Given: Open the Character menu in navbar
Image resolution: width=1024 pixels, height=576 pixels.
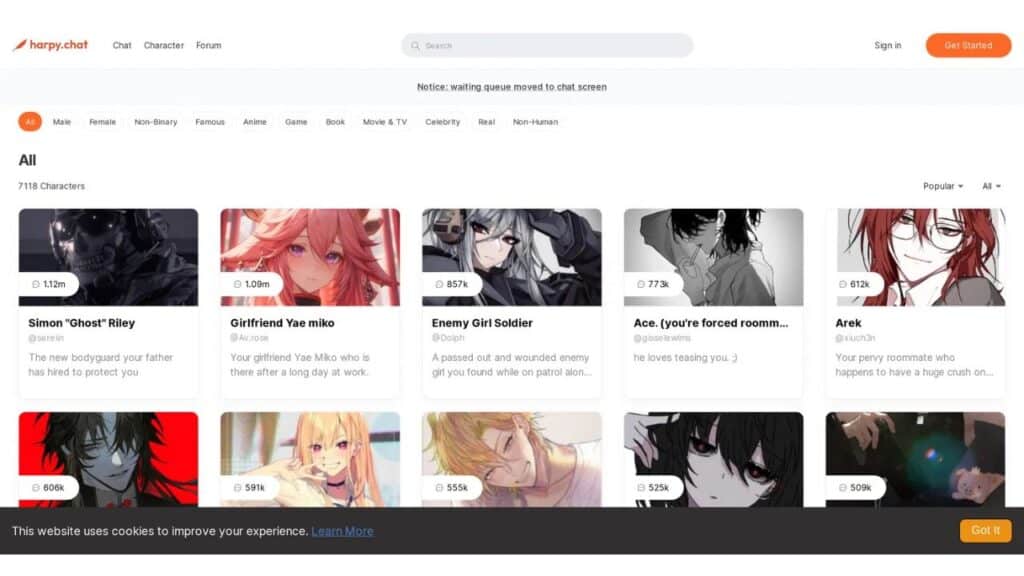Looking at the screenshot, I should tap(164, 45).
